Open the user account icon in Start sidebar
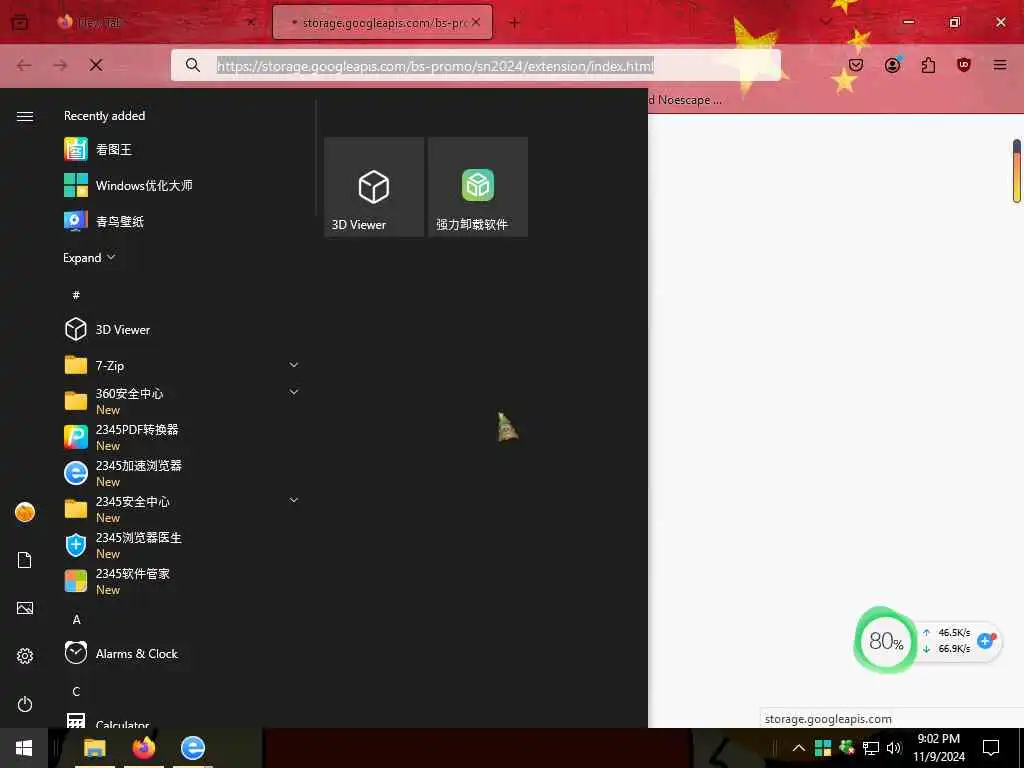The image size is (1024, 768). (25, 512)
